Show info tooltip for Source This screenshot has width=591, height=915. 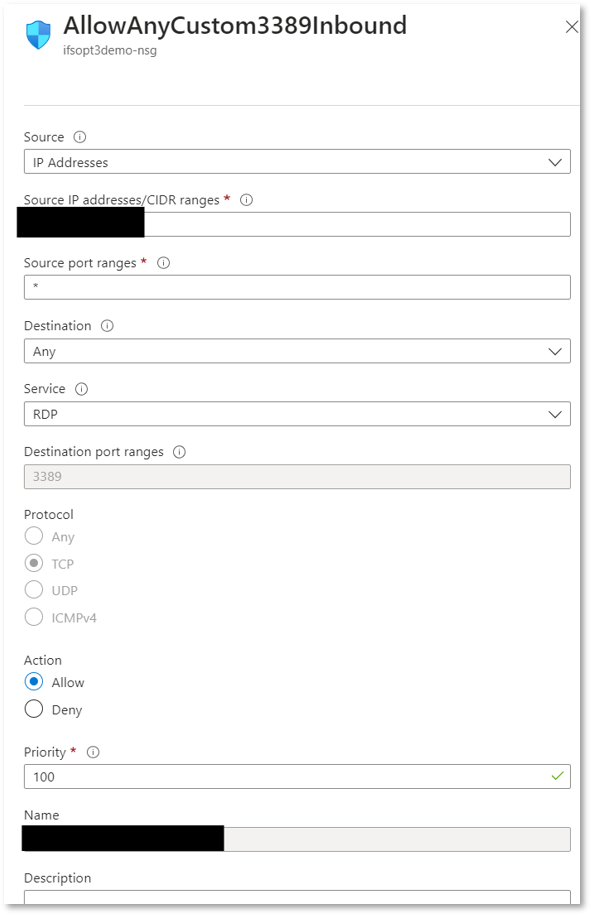point(79,137)
